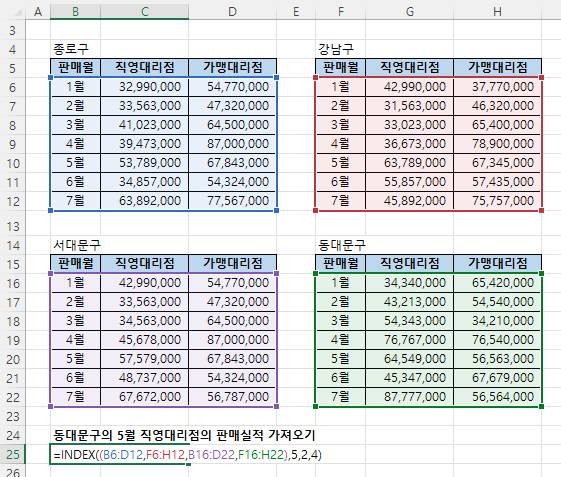The image size is (561, 477).
Task: Select the cell with 65,400,000
Action: (x=497, y=125)
